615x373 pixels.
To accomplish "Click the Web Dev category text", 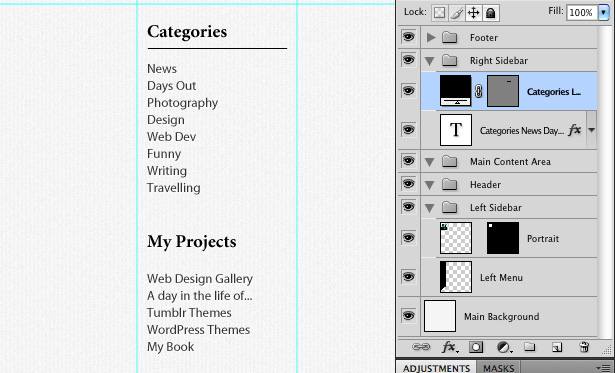I will coord(171,136).
